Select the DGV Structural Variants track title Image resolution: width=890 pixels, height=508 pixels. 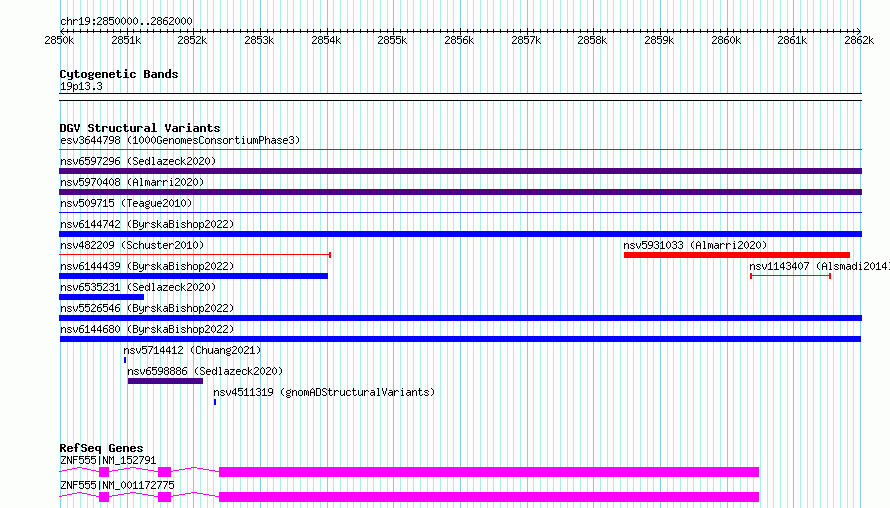(140, 128)
